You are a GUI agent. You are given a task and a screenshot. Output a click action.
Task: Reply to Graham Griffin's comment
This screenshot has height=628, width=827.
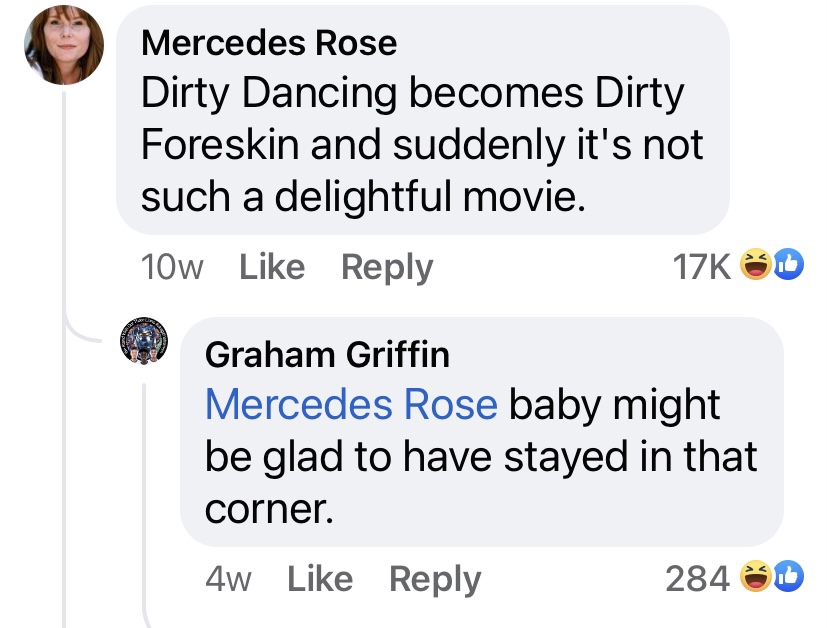coord(434,579)
